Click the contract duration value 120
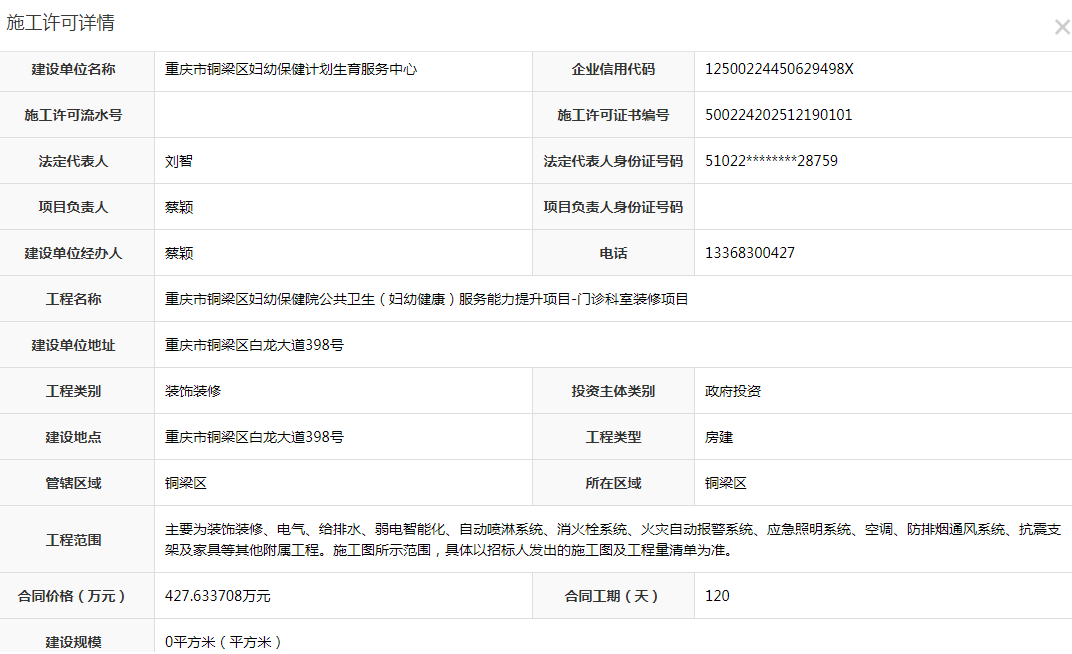The height and width of the screenshot is (654, 1072). click(717, 596)
